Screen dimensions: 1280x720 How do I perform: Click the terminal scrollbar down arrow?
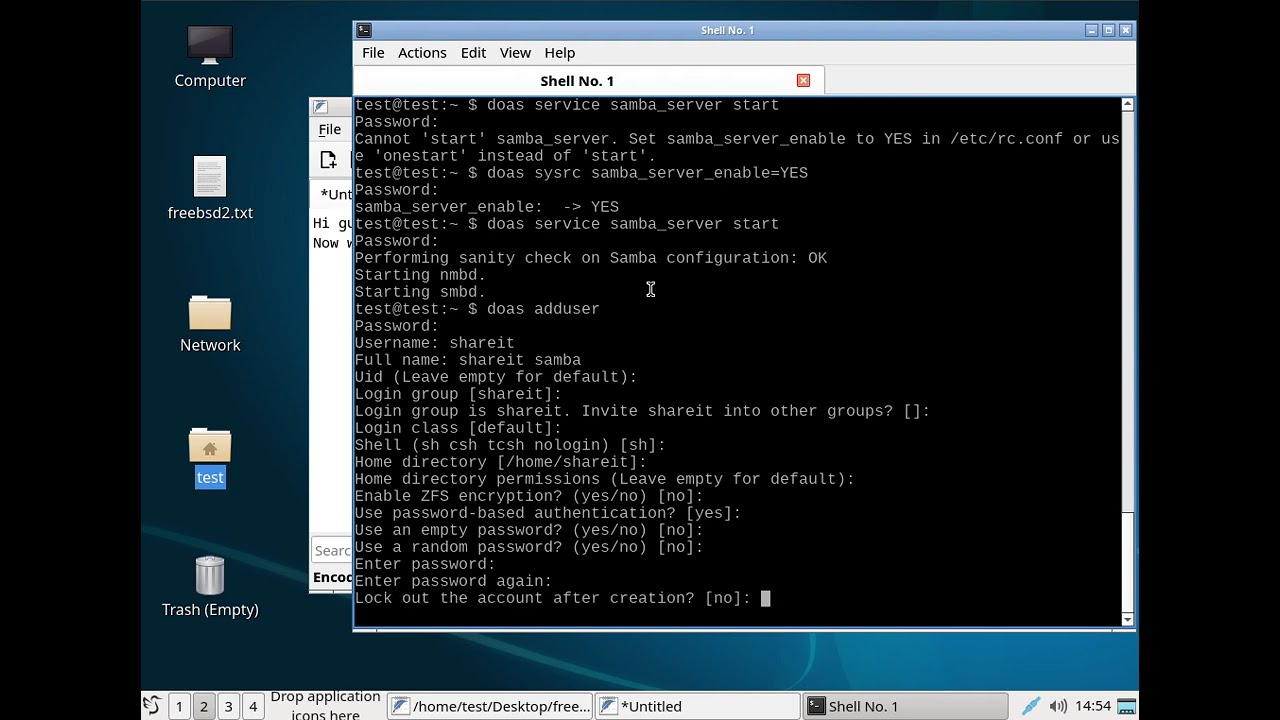[x=1127, y=620]
